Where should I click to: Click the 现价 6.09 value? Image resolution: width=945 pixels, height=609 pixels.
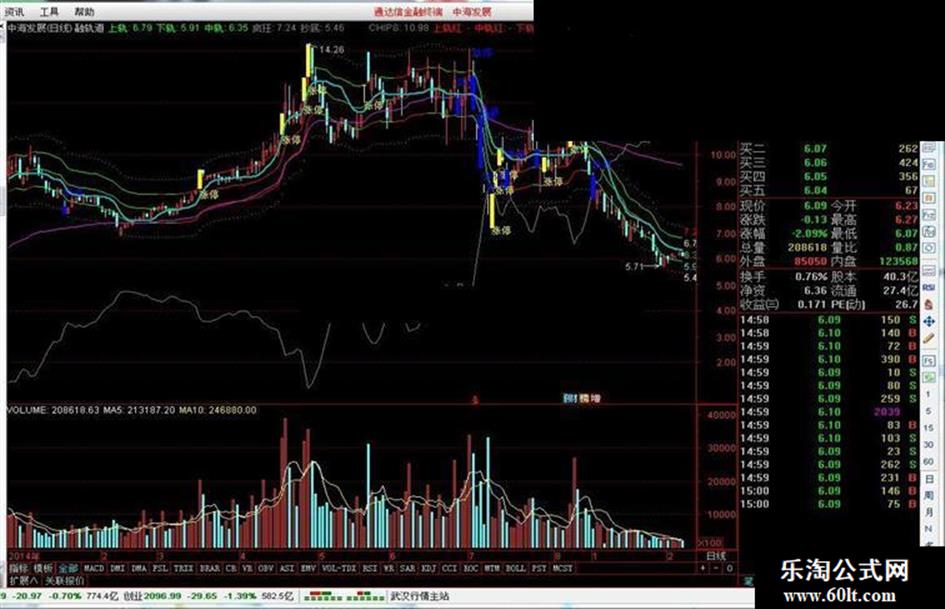click(815, 206)
